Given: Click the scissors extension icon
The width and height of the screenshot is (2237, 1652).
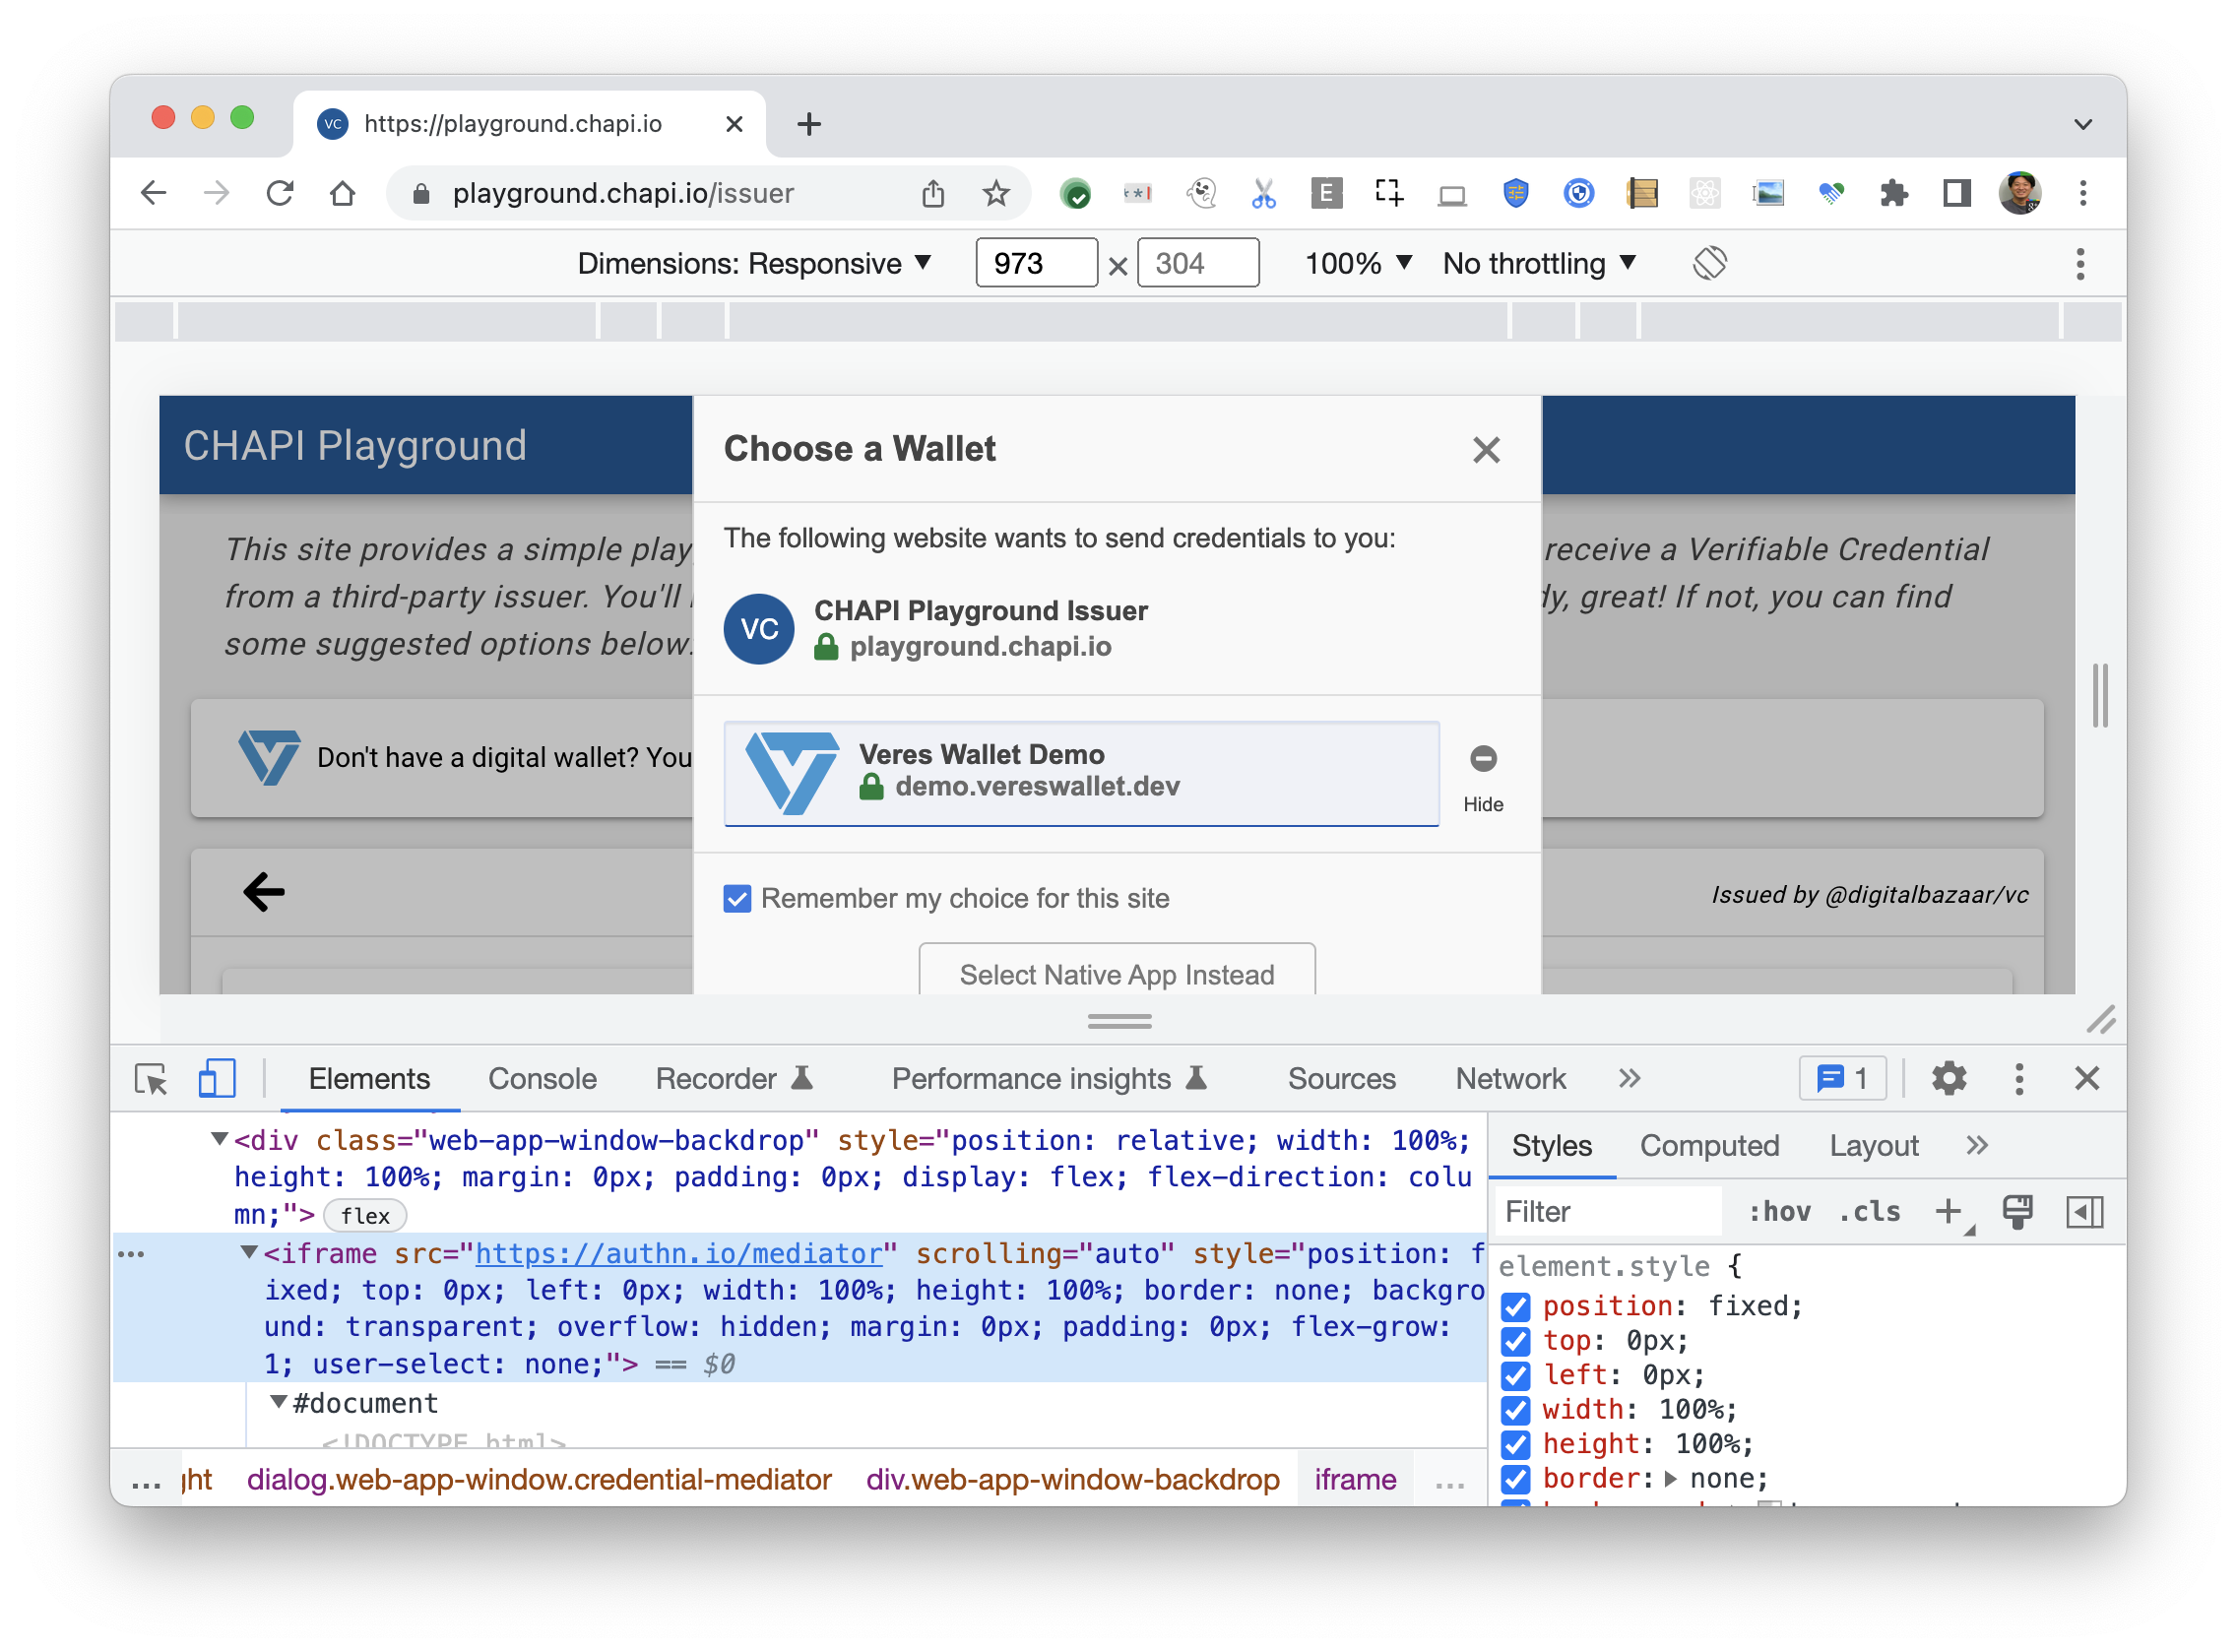Looking at the screenshot, I should [x=1264, y=193].
